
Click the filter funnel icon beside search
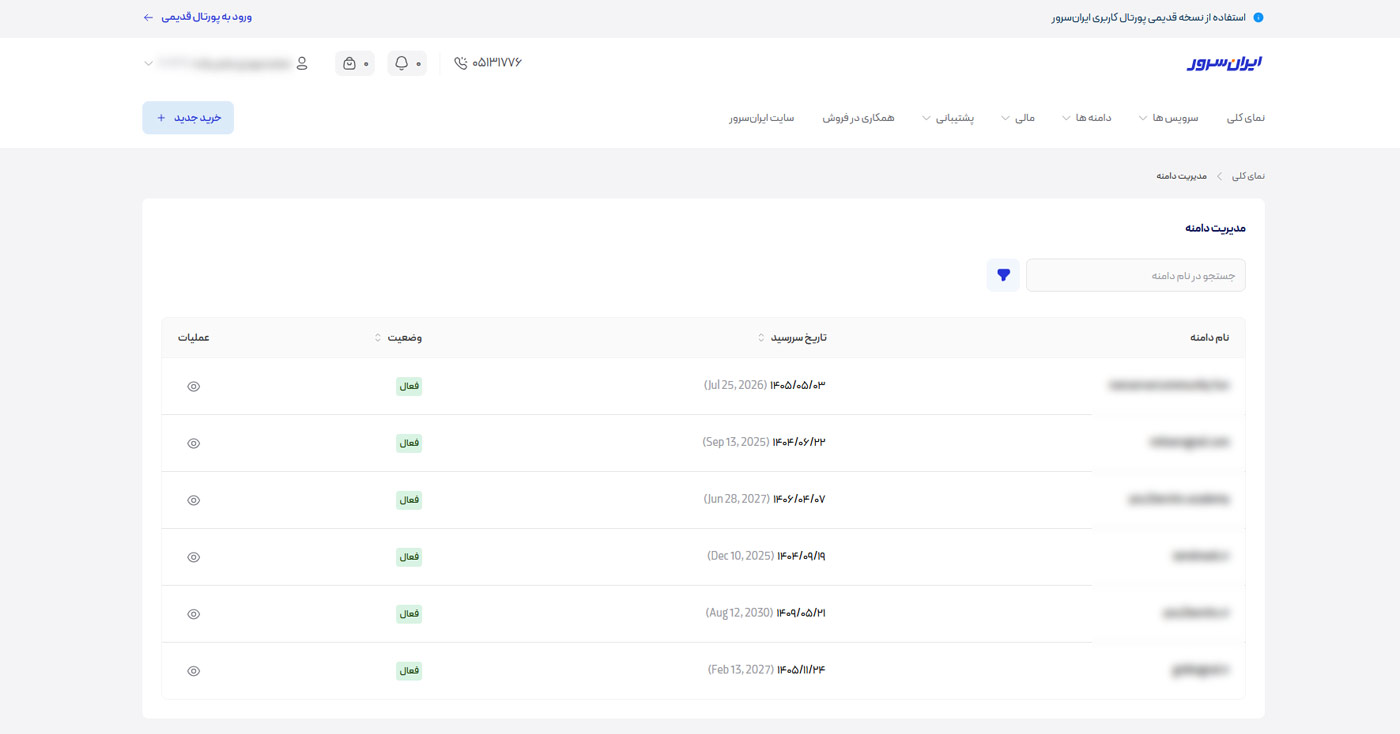point(1003,275)
